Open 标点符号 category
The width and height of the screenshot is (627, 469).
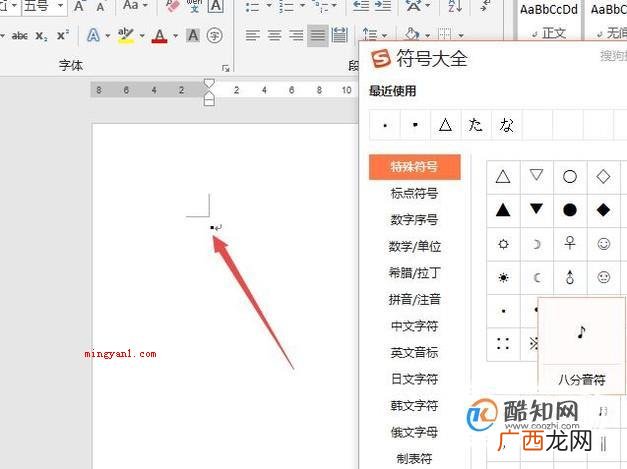pyautogui.click(x=414, y=194)
